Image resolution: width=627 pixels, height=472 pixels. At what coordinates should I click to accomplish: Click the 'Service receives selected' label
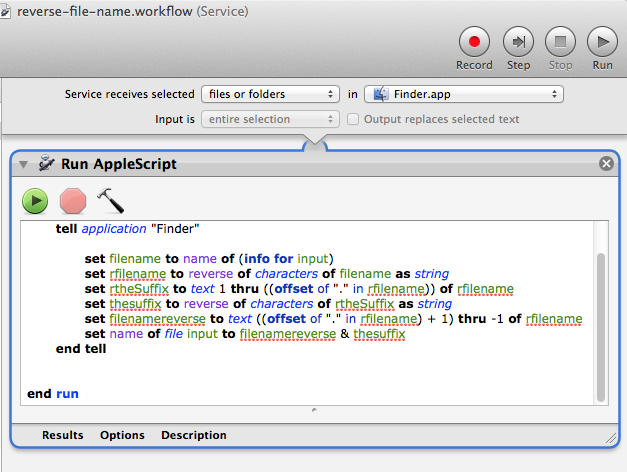coord(130,94)
